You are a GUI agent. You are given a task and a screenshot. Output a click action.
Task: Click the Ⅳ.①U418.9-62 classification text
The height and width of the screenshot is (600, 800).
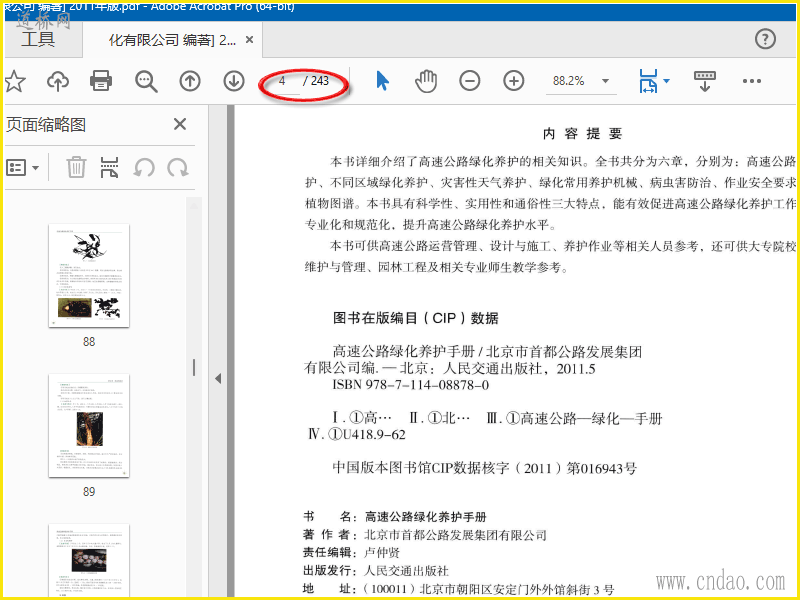(x=357, y=435)
